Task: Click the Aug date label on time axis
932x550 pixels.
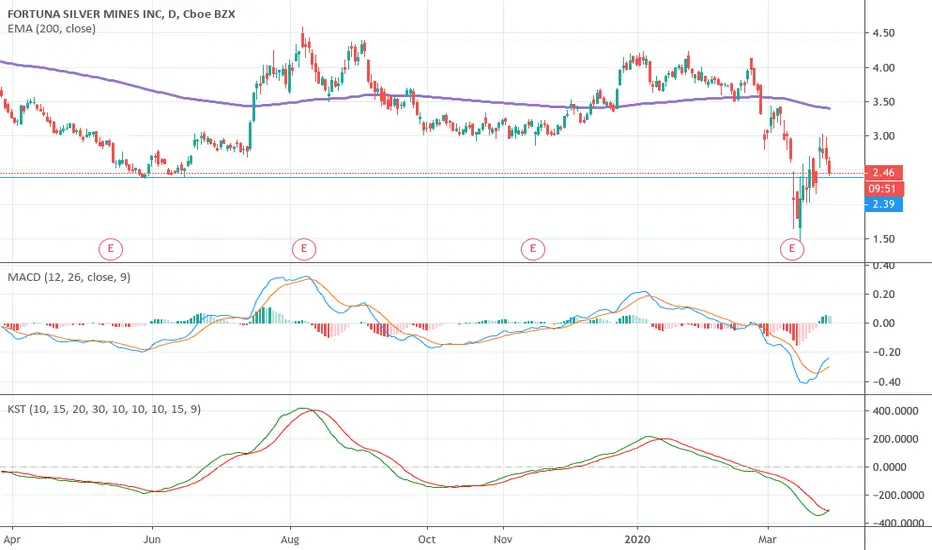Action: pyautogui.click(x=289, y=539)
